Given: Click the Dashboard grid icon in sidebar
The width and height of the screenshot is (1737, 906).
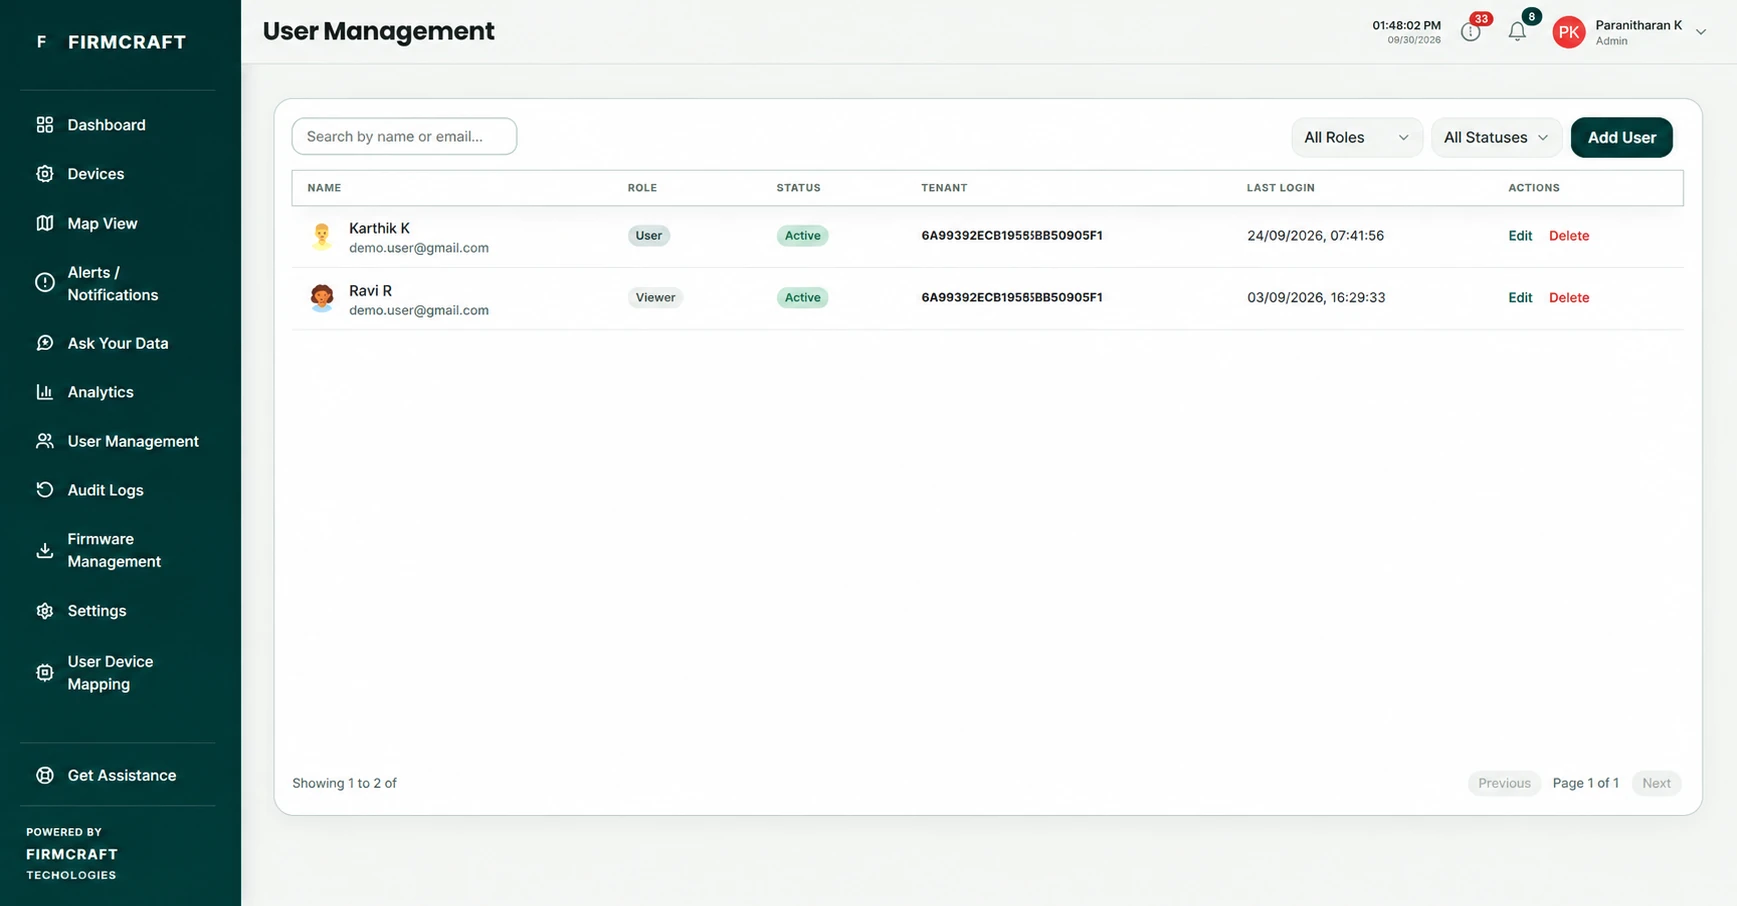Looking at the screenshot, I should pyautogui.click(x=45, y=125).
